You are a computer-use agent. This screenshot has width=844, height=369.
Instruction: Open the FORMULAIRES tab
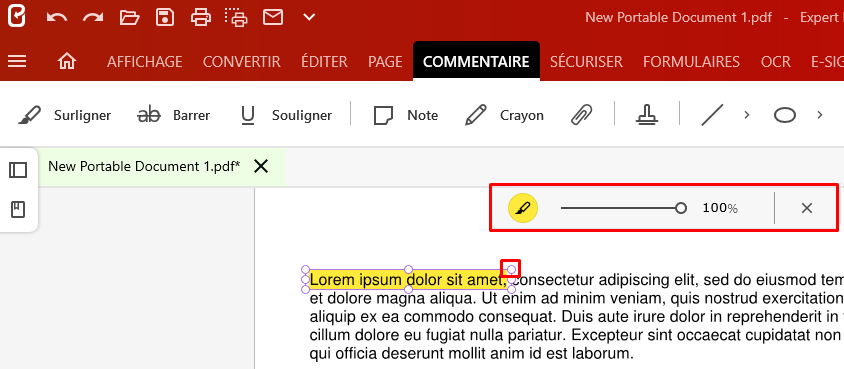point(691,62)
